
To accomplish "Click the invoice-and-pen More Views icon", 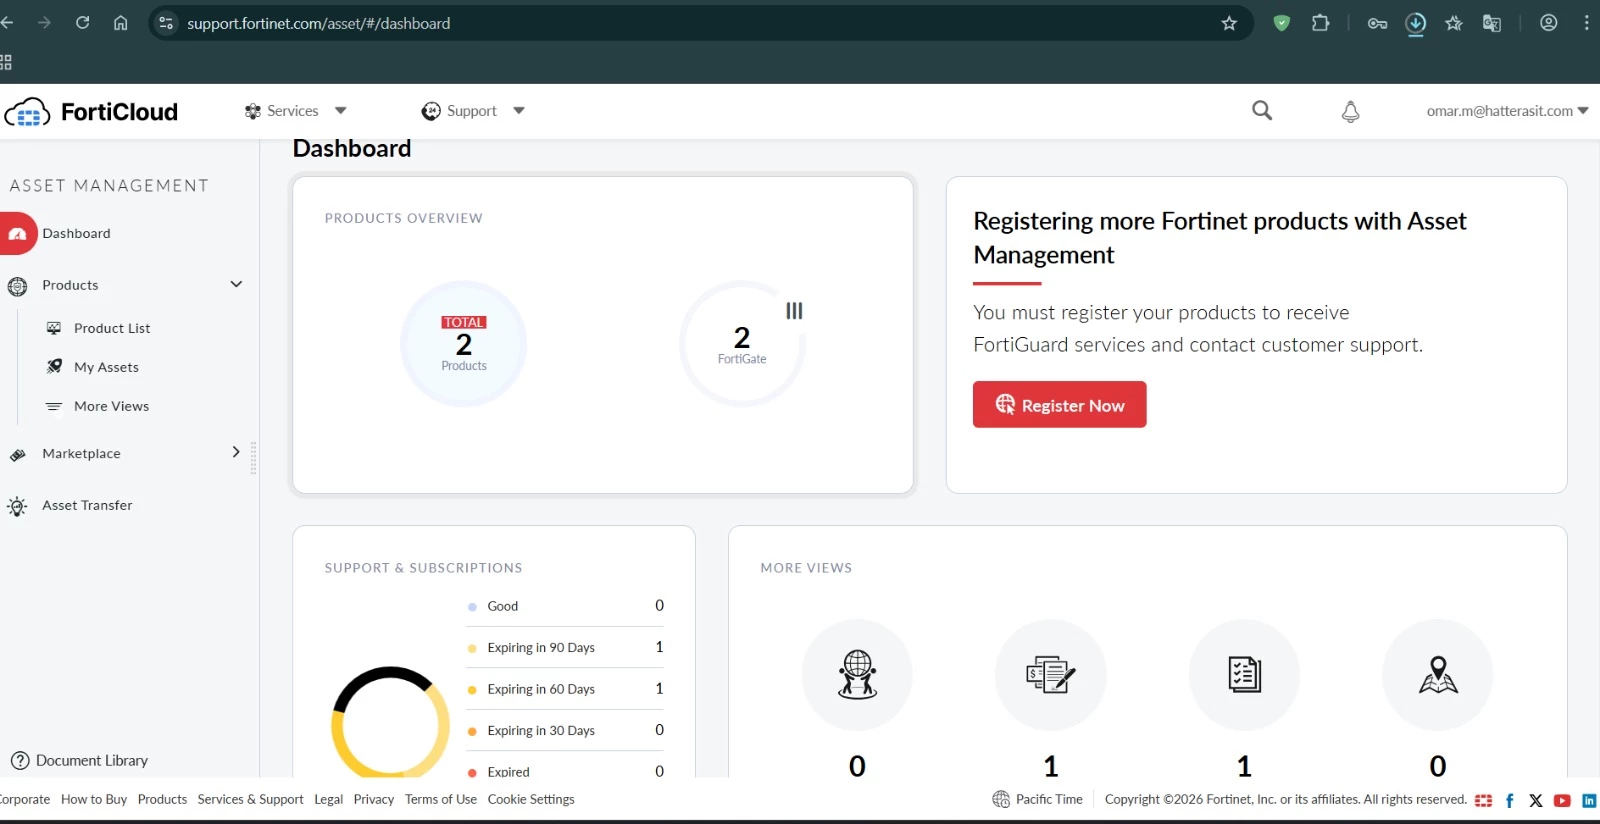I will [x=1050, y=675].
